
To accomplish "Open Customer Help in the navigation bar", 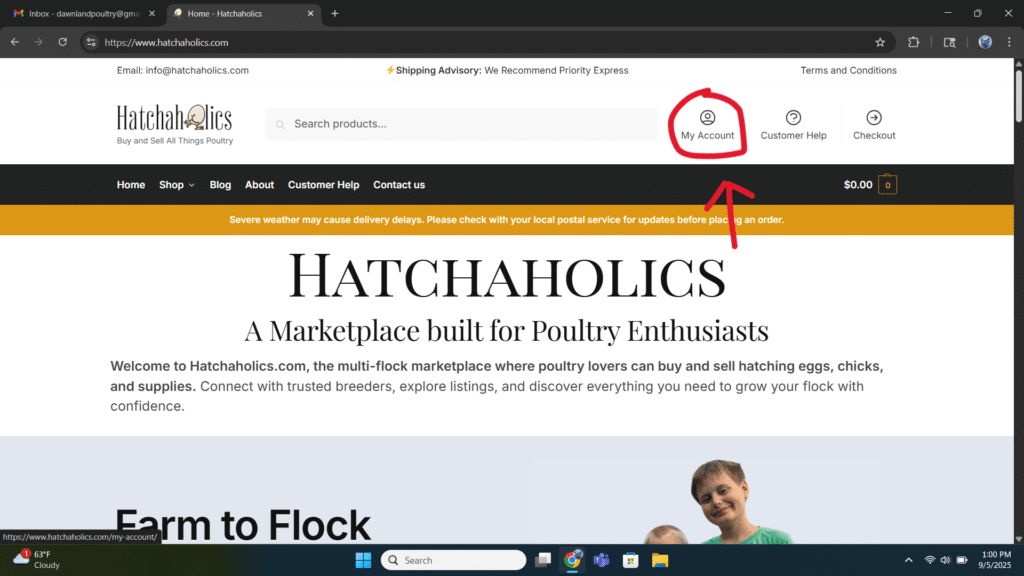I will (x=323, y=185).
